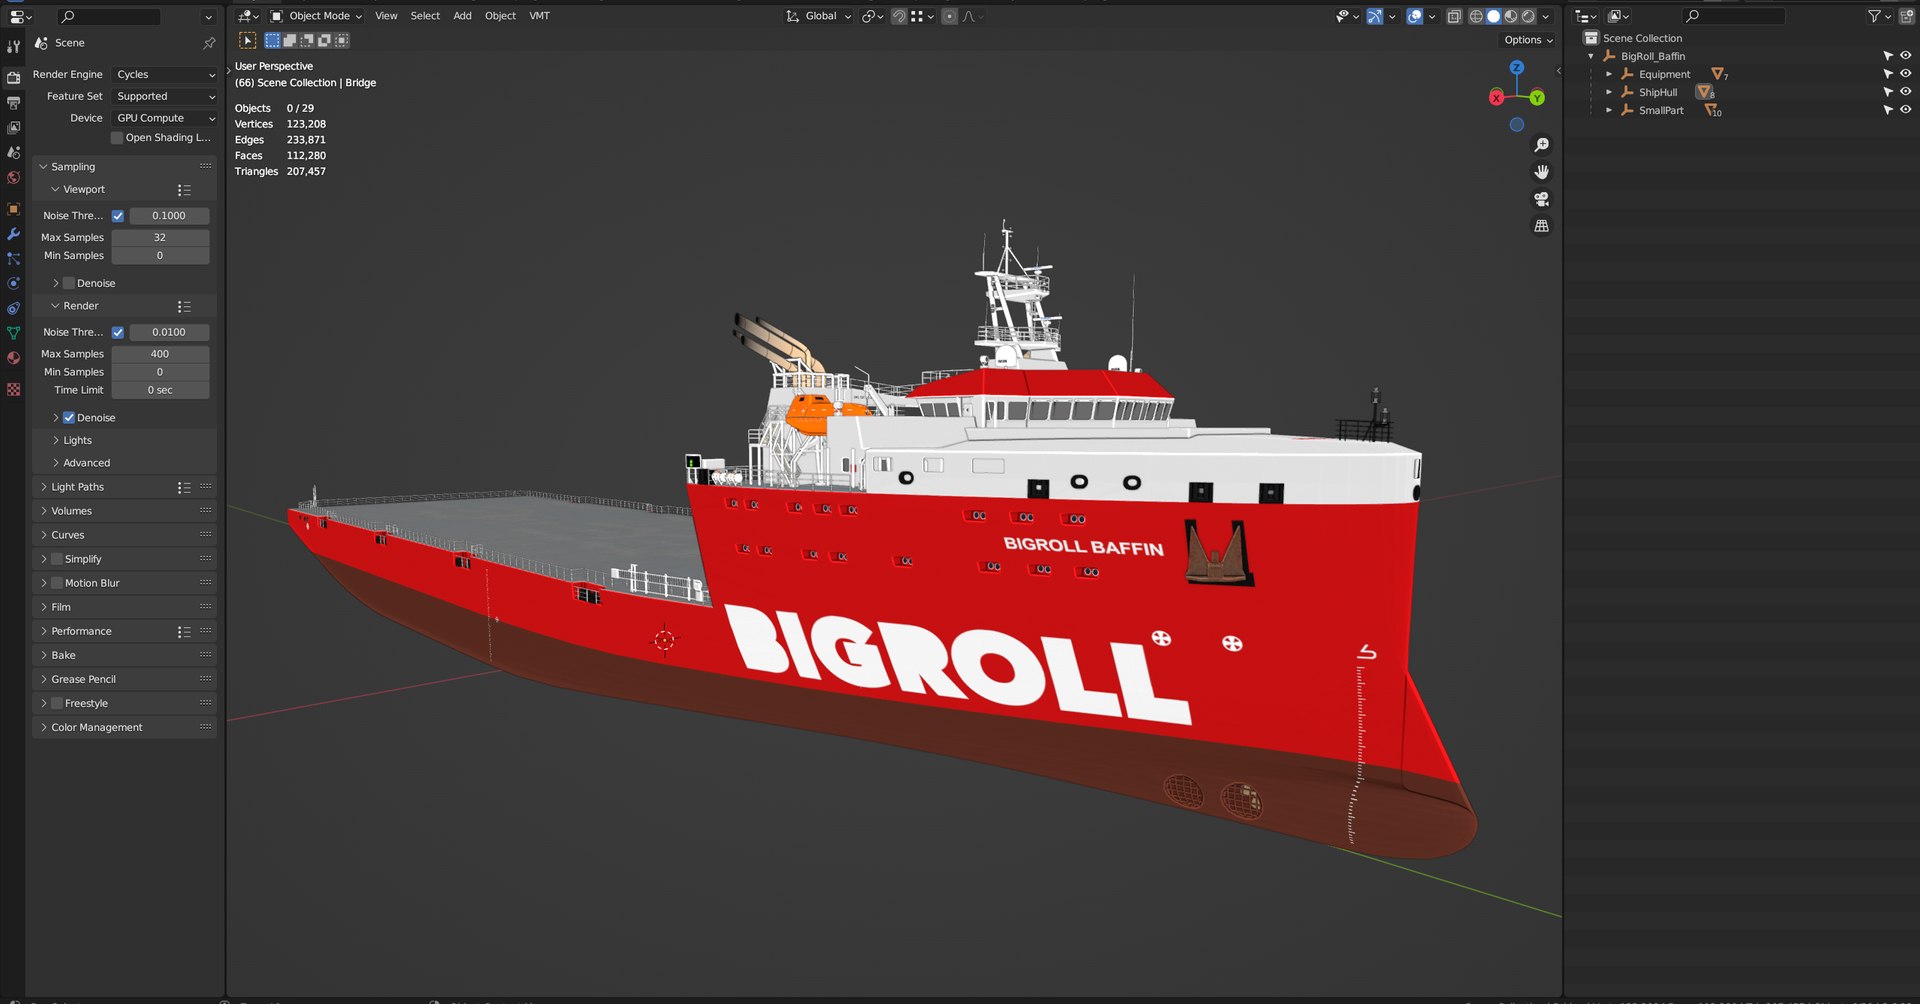Open the Object menu
Viewport: 1920px width, 1004px height.
point(500,16)
